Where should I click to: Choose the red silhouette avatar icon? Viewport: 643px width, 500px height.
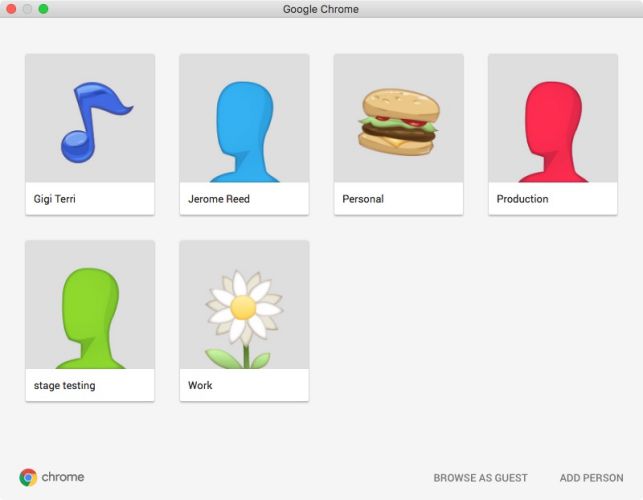(x=553, y=131)
